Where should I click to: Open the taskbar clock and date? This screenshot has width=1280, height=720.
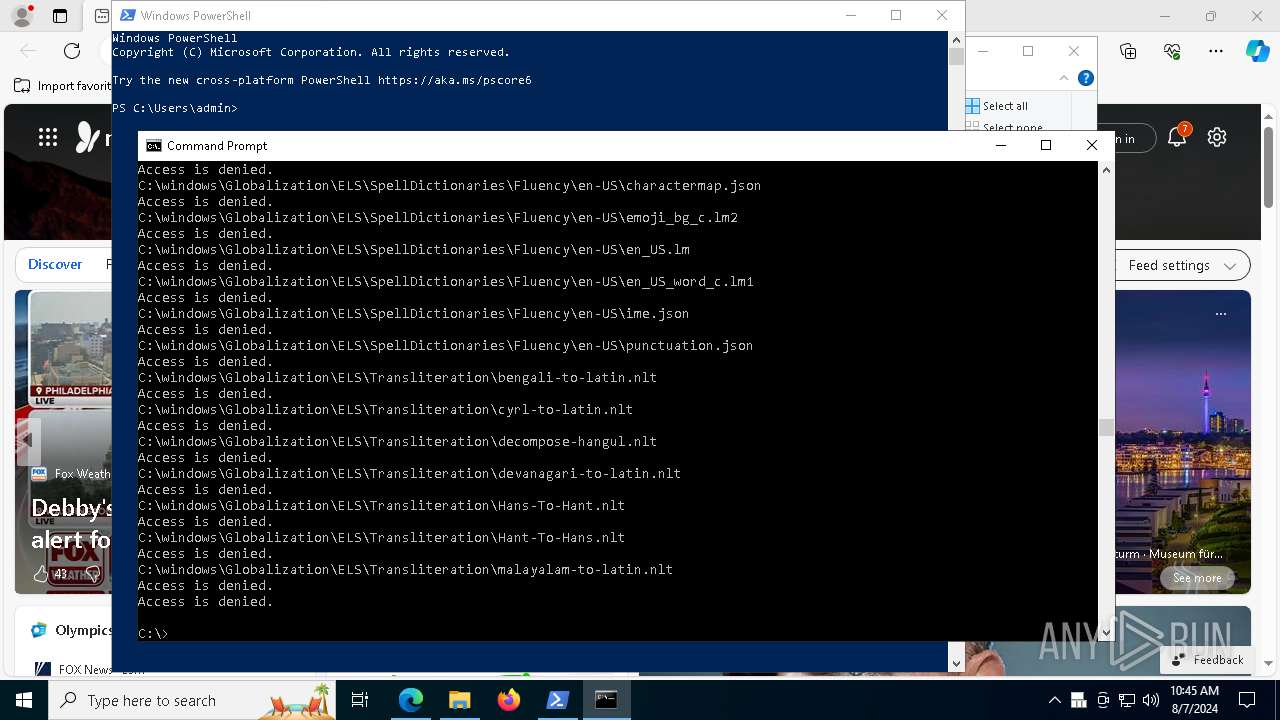[1194, 700]
